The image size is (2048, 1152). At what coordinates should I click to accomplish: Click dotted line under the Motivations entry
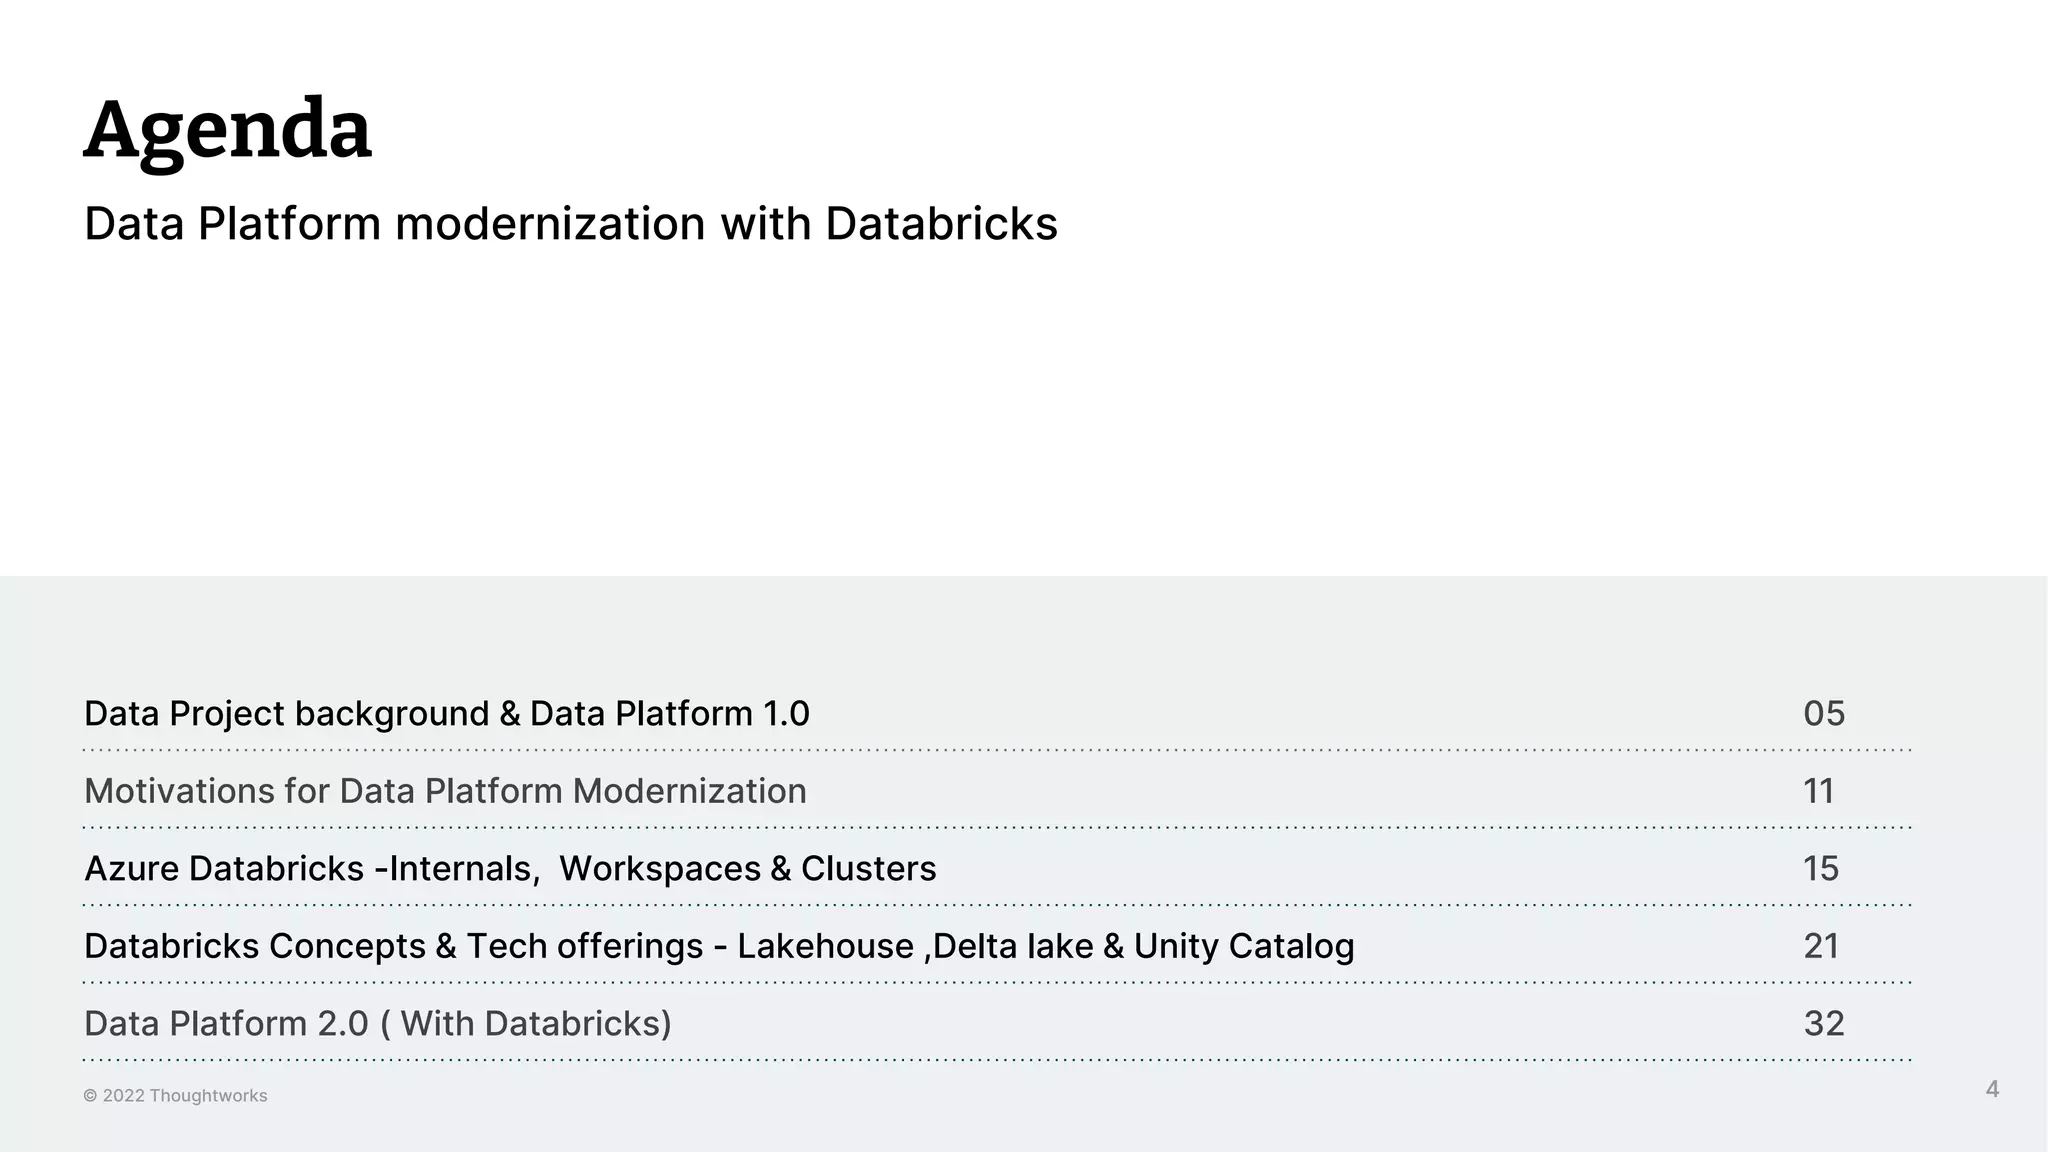[x=996, y=827]
